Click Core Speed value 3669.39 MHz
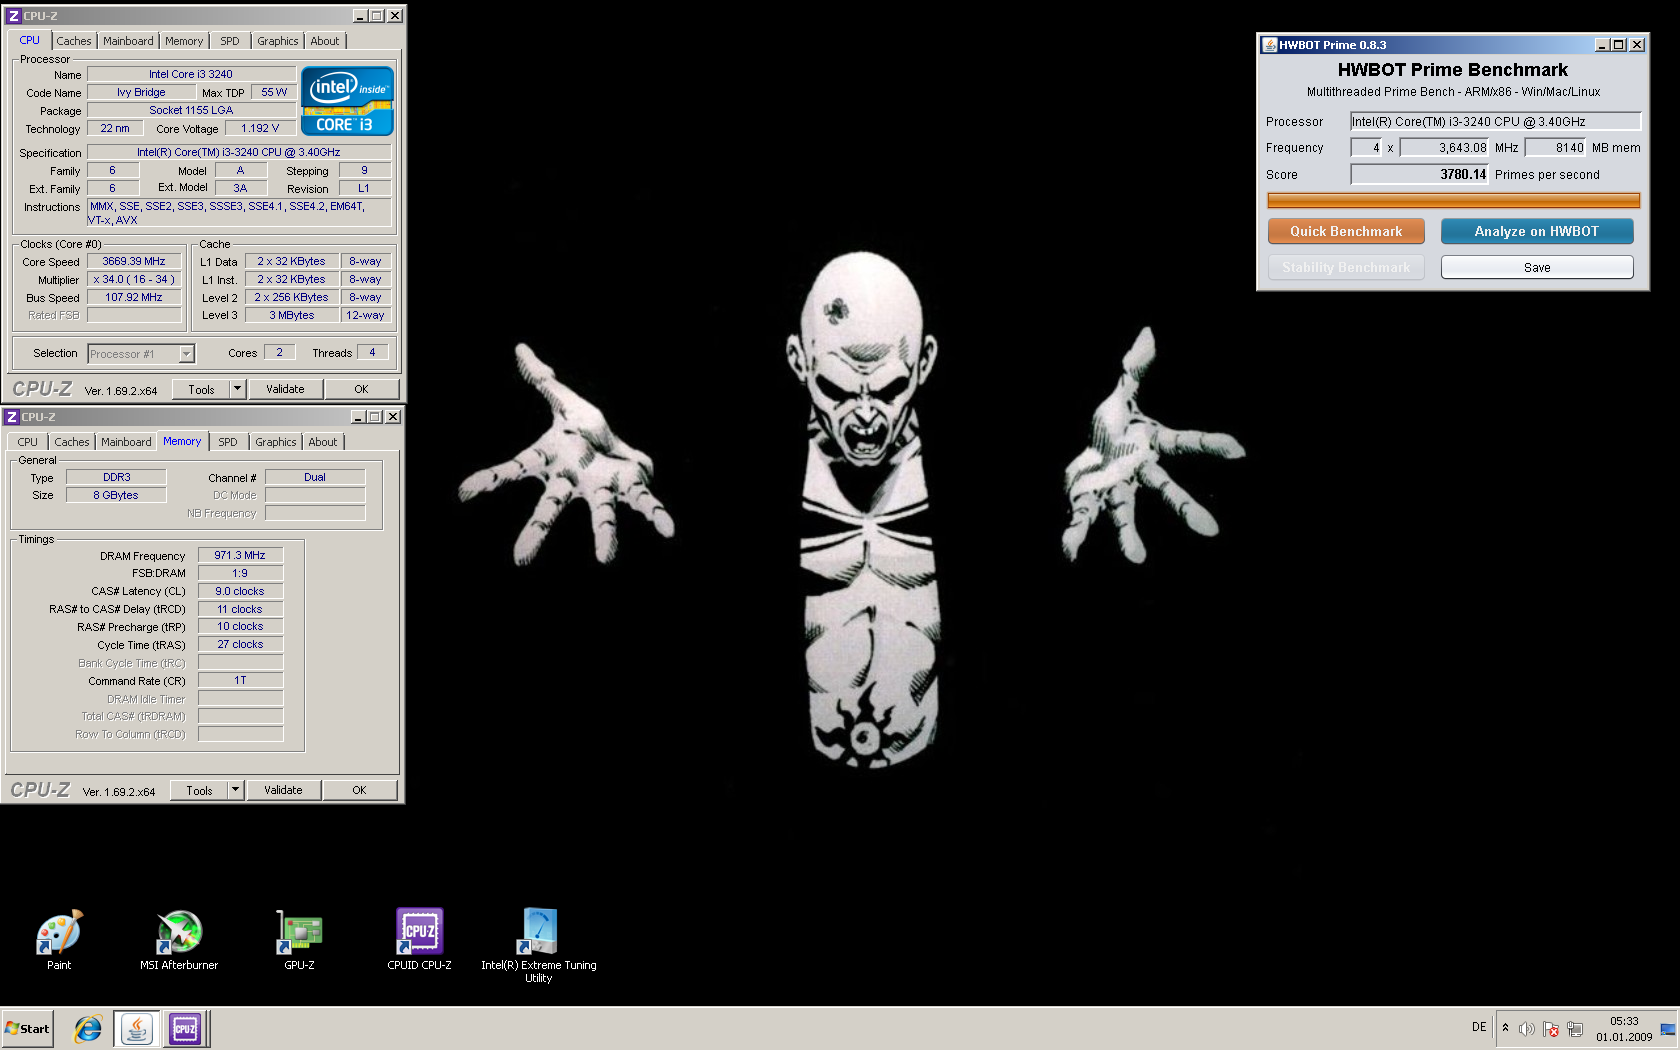This screenshot has width=1680, height=1050. [134, 261]
